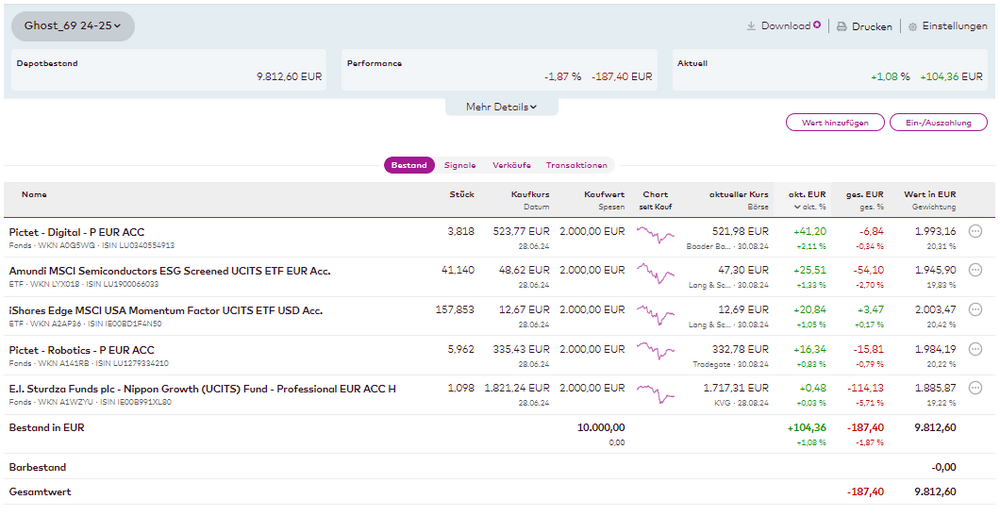Open the Transaktionen tab
This screenshot has height=516, width=1000.
(x=576, y=165)
